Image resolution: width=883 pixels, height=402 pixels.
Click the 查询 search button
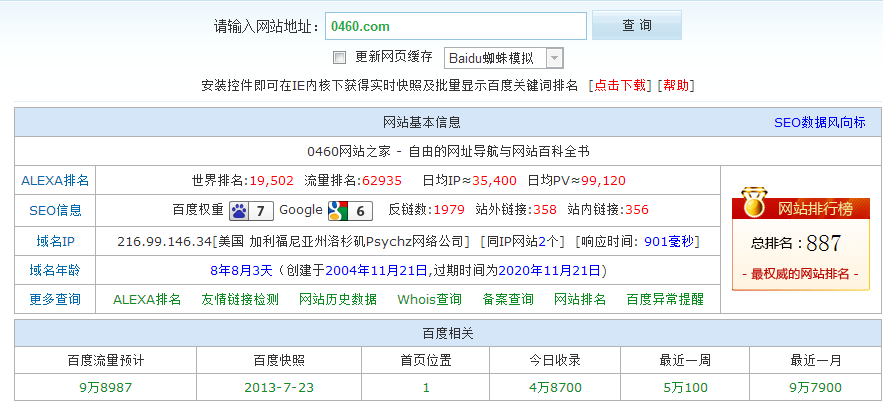(x=636, y=26)
